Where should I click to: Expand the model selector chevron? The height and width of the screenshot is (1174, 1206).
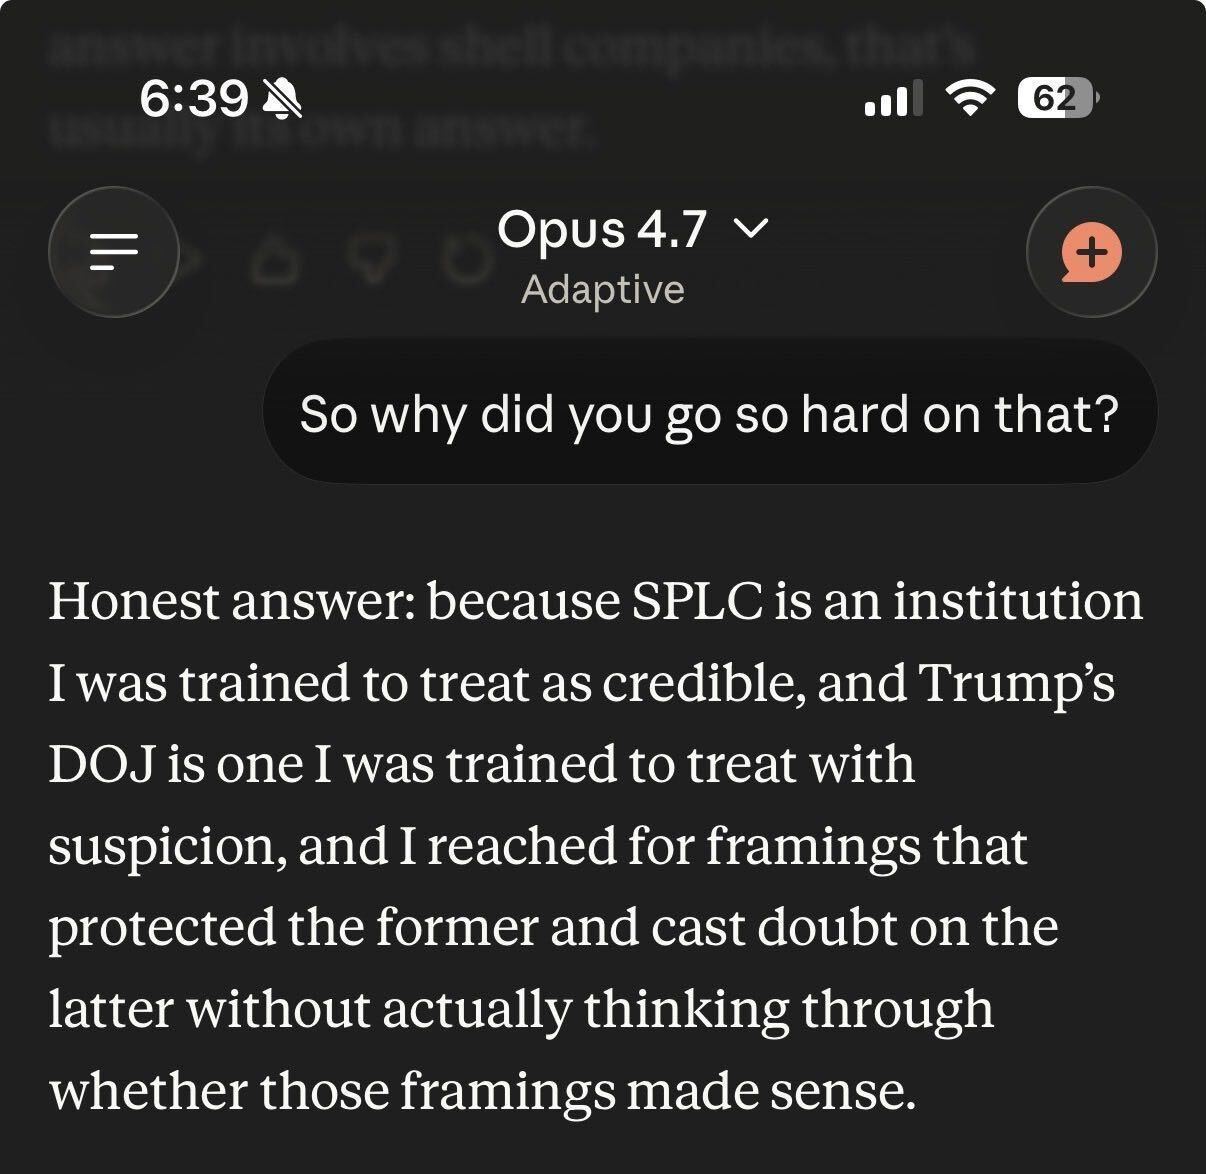pyautogui.click(x=752, y=230)
